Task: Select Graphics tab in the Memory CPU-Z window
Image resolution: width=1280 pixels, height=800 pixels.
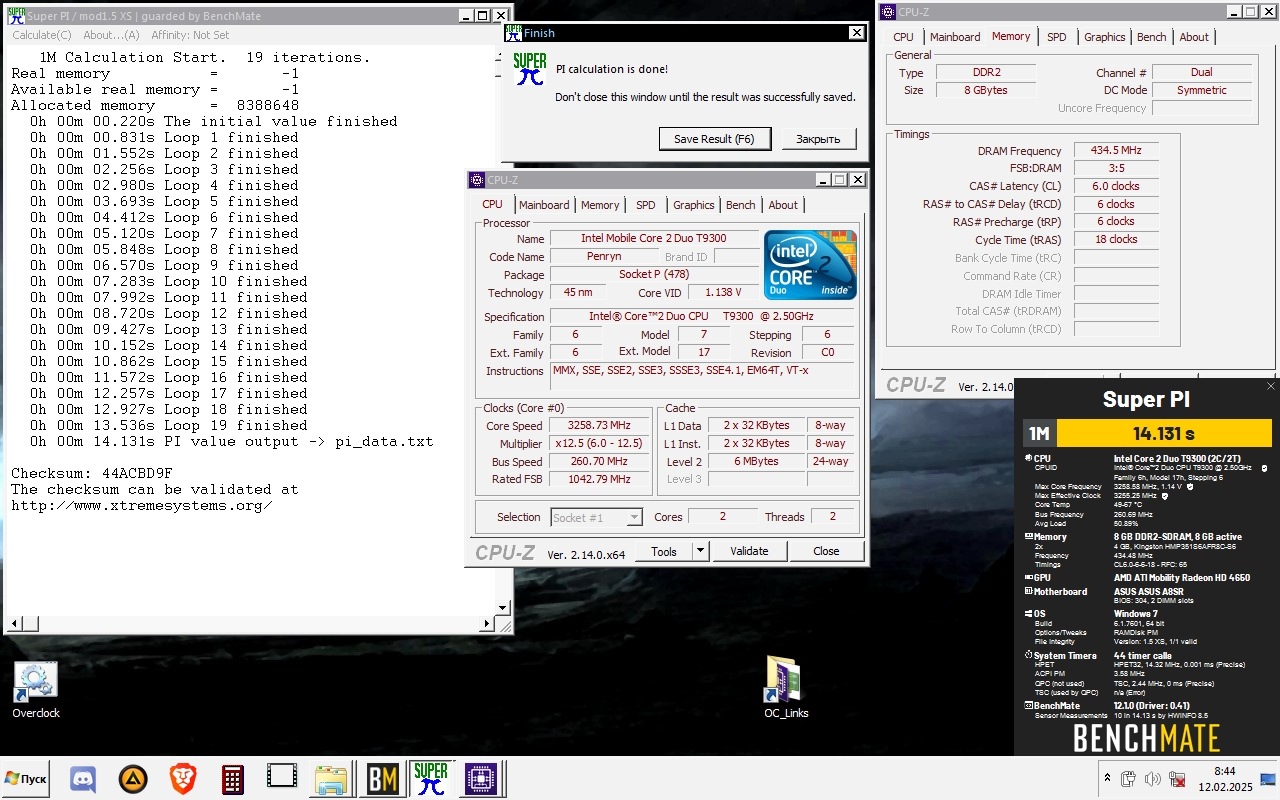Action: [x=1104, y=37]
